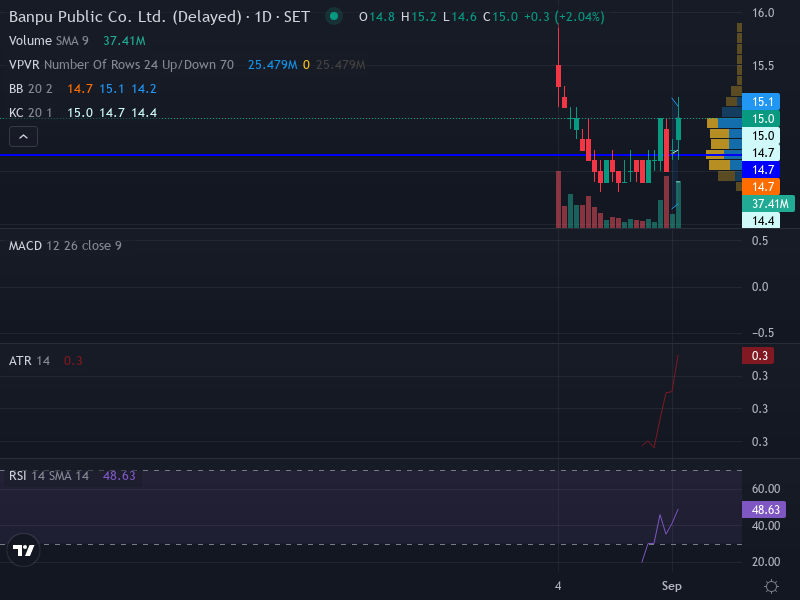800x600 pixels.
Task: Click the green market status dot
Action: 334,16
